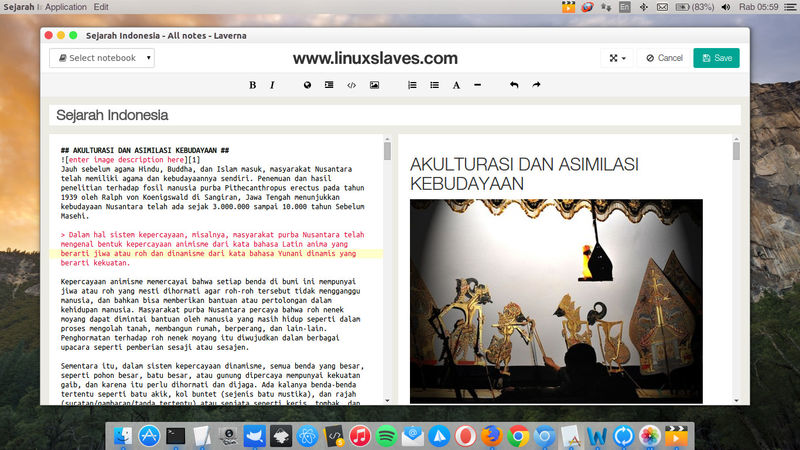800x450 pixels.
Task: Click the markdown heading line AKULTURASI DAN ASIMILASI
Action: (x=145, y=151)
